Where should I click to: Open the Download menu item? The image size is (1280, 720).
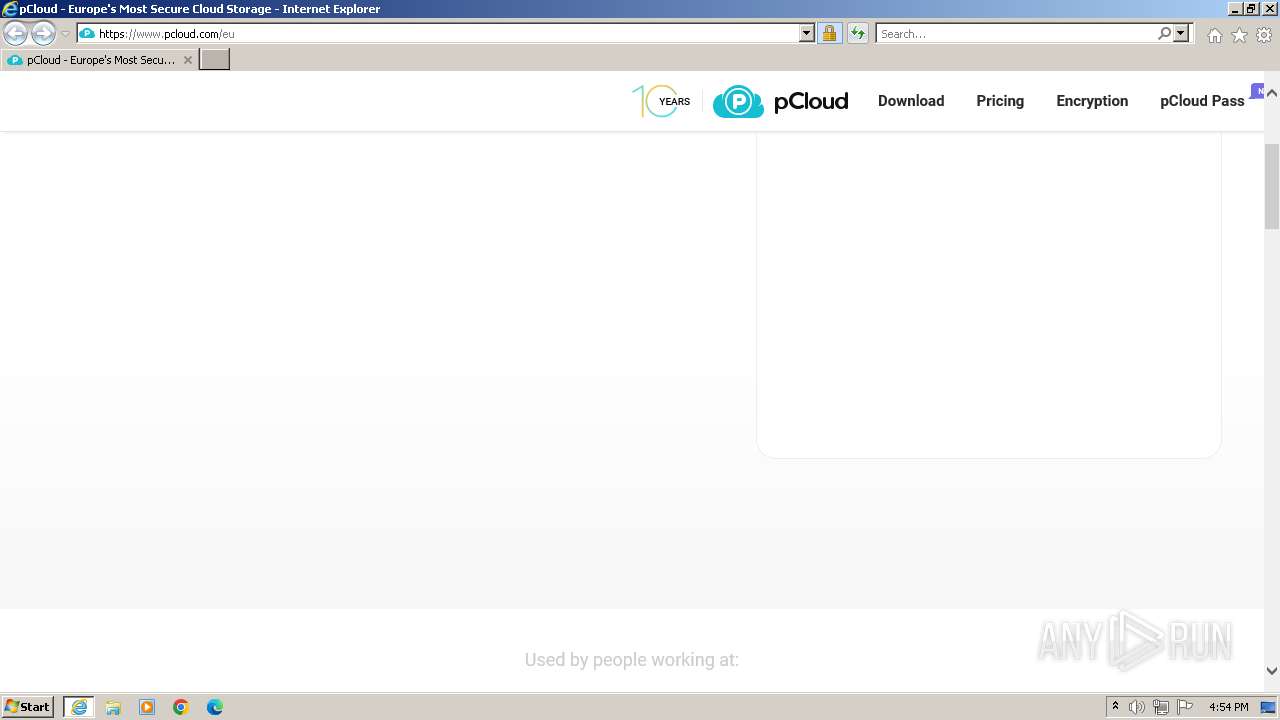[x=911, y=101]
